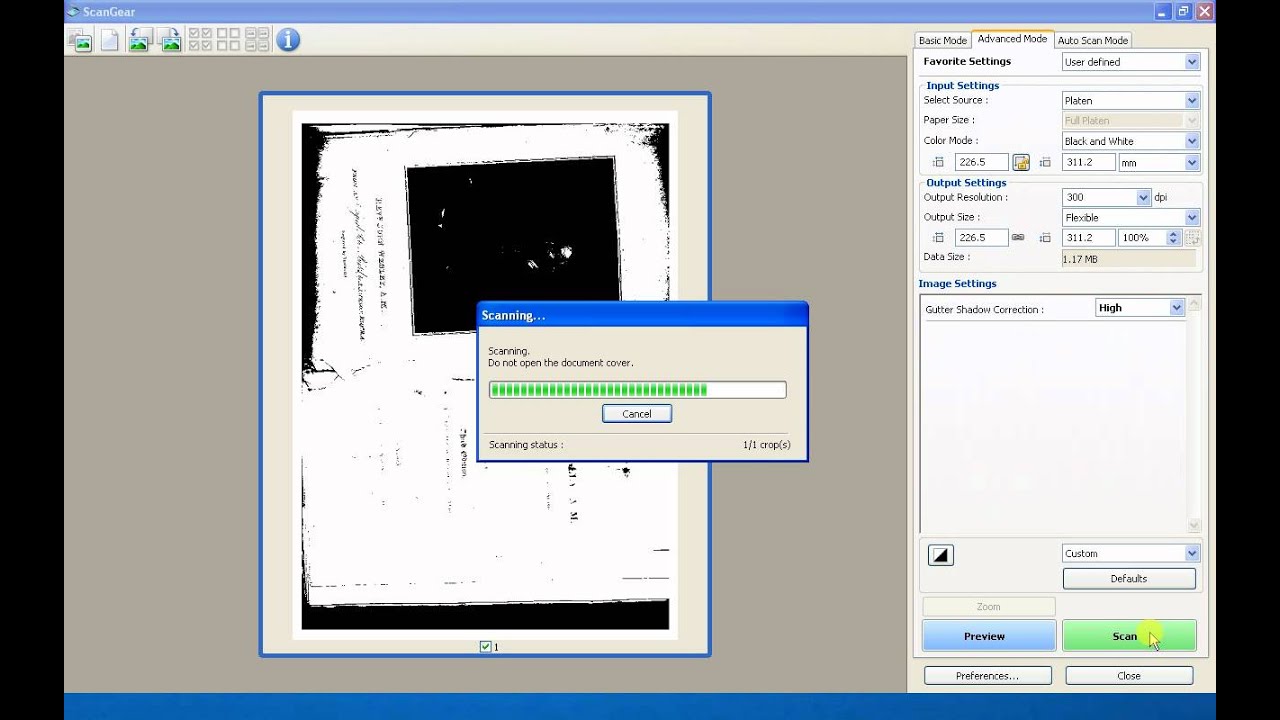This screenshot has width=1280, height=720.
Task: Click the black and white threshold icon
Action: [x=941, y=555]
